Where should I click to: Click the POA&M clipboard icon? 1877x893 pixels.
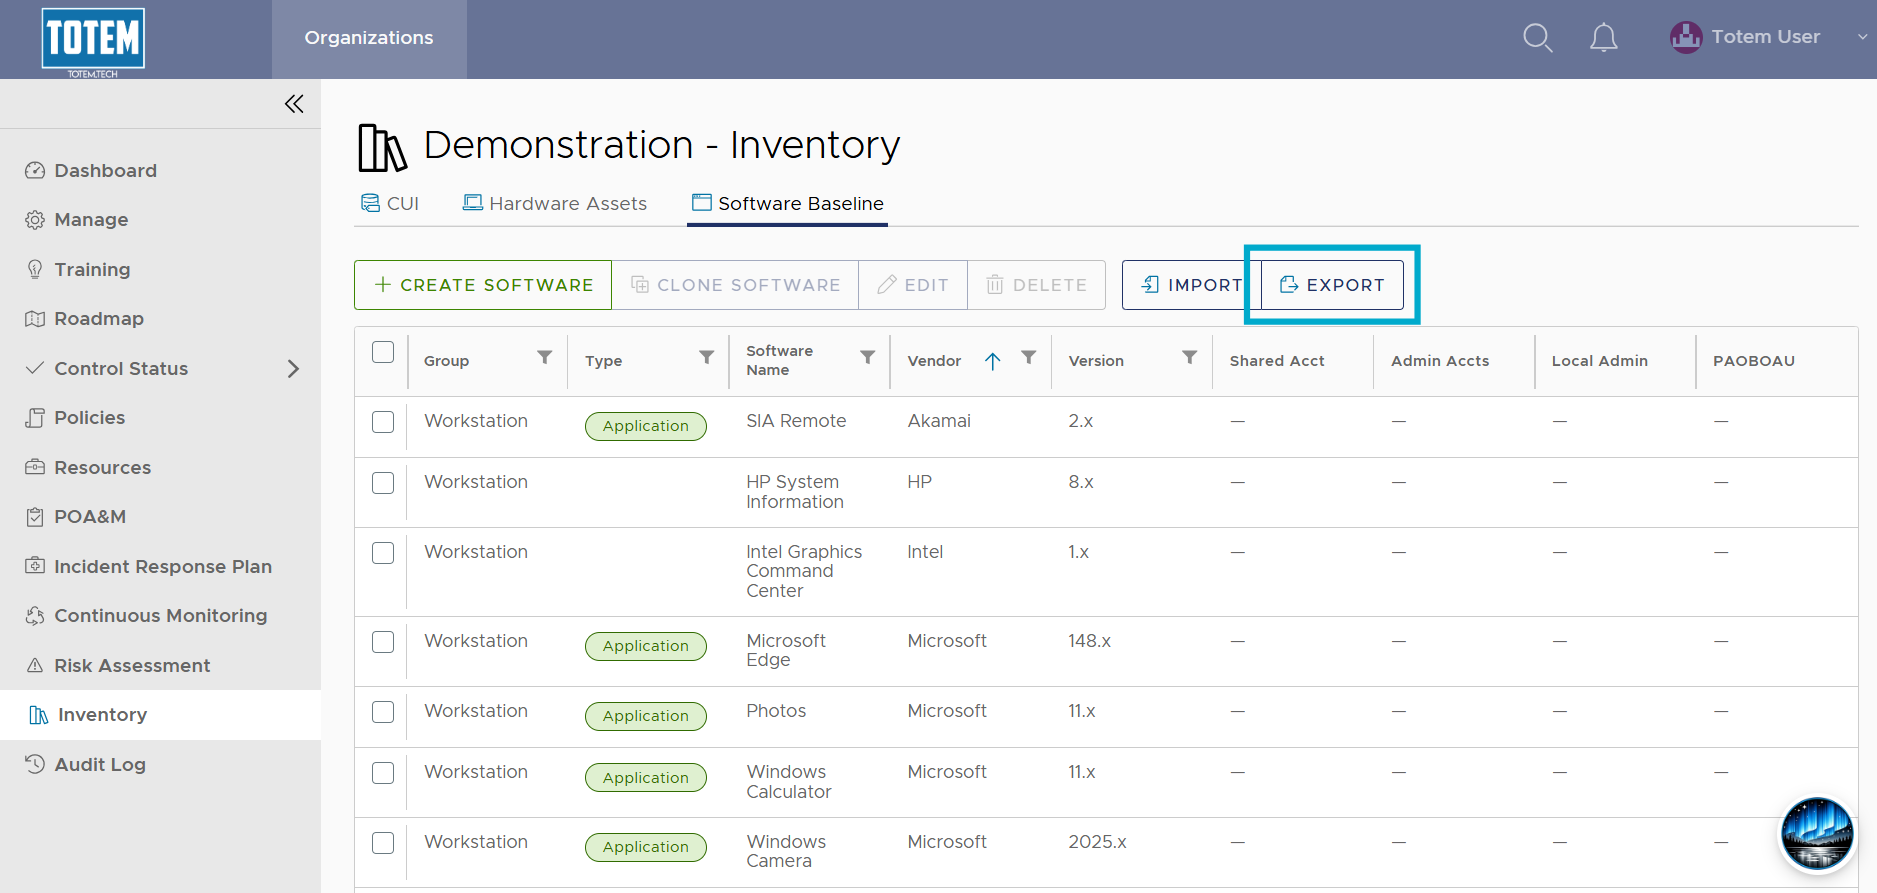(x=35, y=517)
